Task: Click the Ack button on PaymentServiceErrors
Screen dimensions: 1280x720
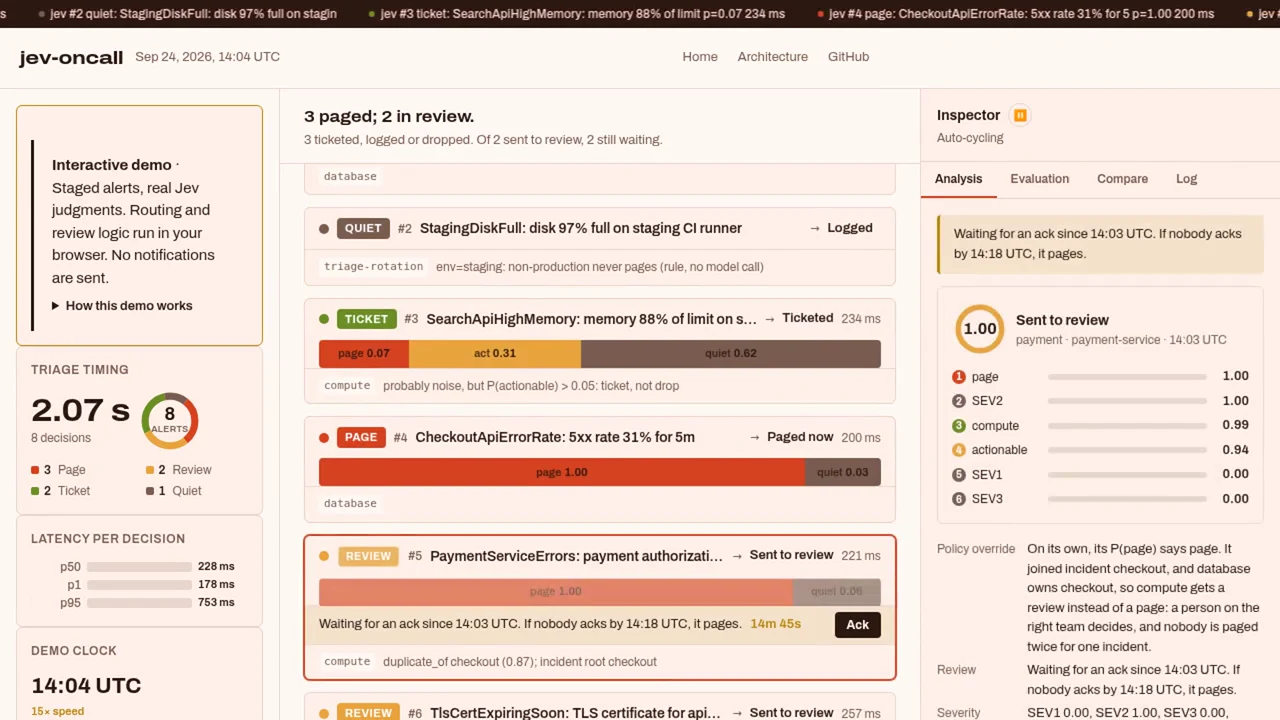Action: (x=857, y=625)
